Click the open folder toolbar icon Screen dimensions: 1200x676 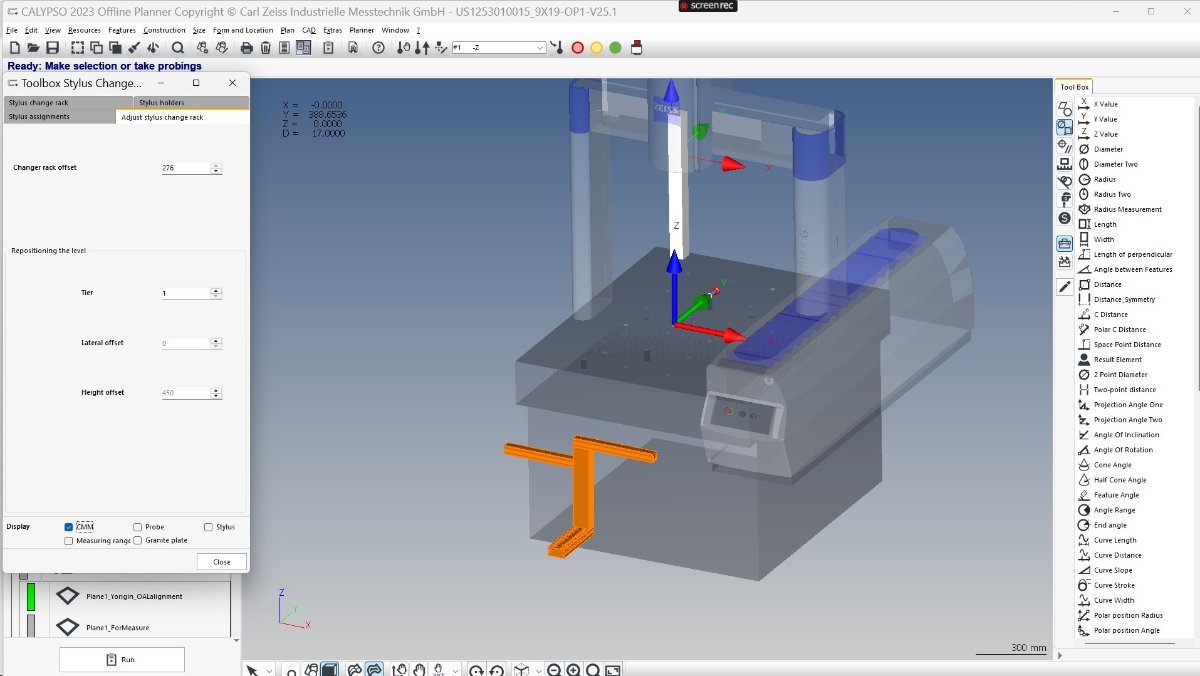(33, 47)
